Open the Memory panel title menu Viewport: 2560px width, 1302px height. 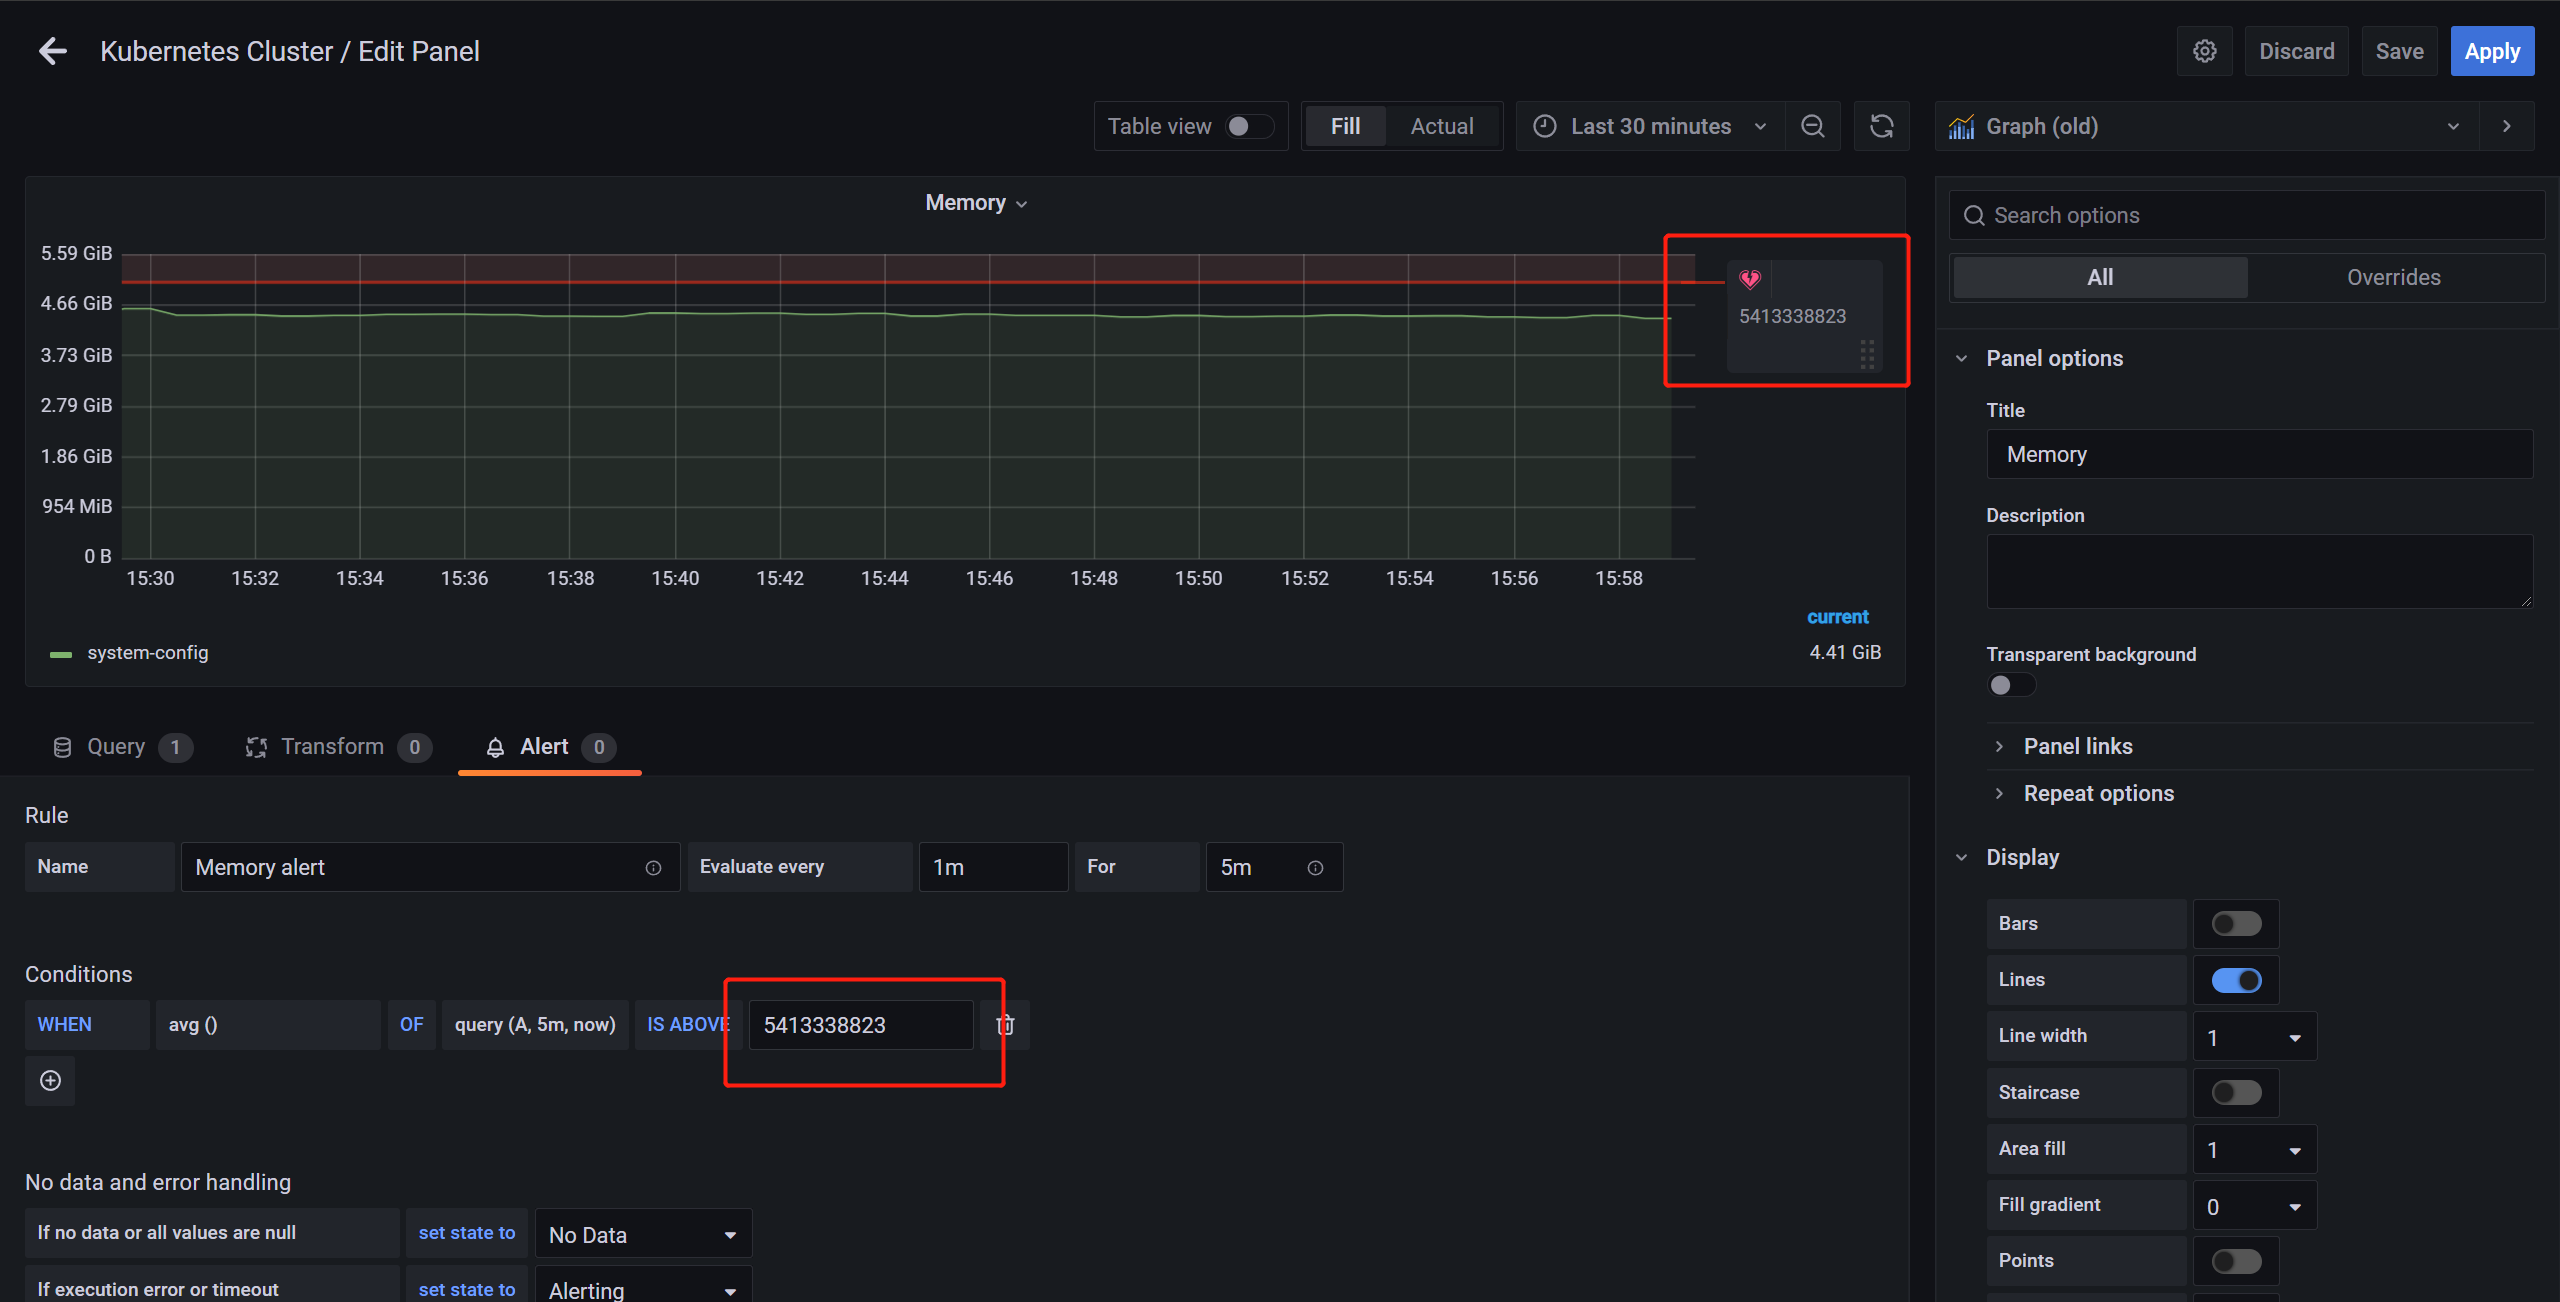click(976, 203)
